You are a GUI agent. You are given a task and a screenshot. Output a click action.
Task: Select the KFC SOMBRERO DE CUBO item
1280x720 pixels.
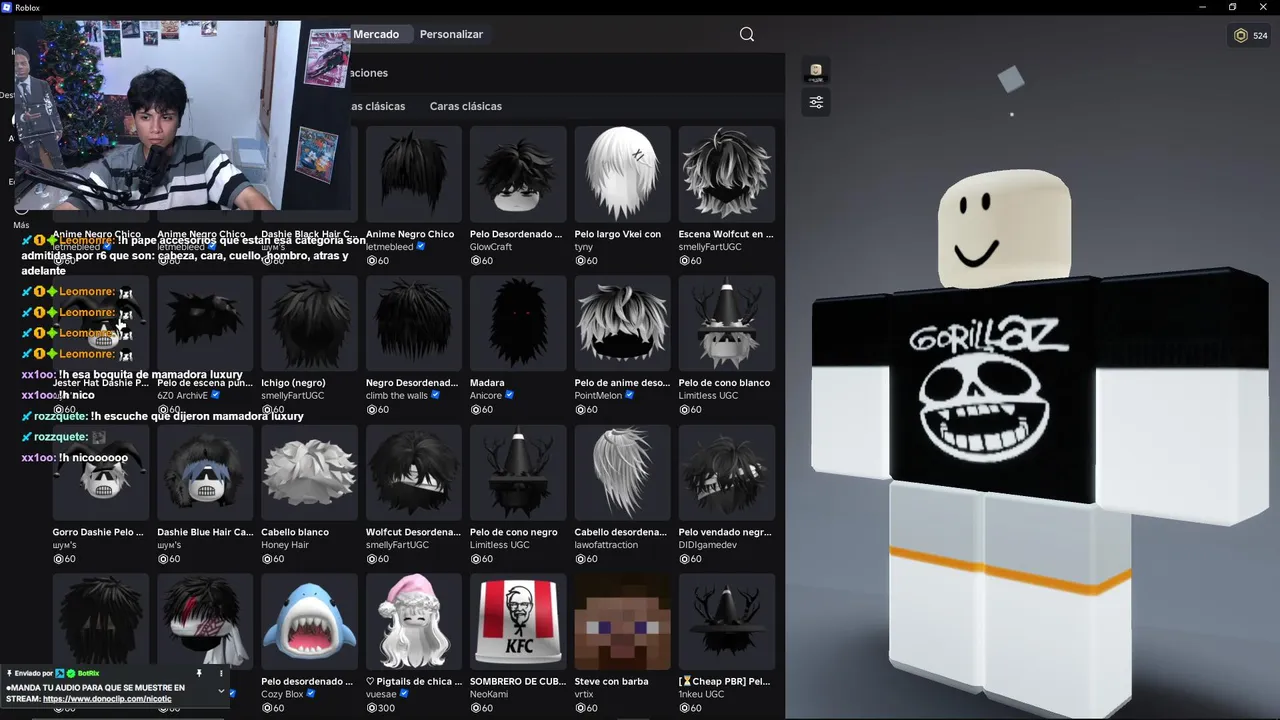518,621
